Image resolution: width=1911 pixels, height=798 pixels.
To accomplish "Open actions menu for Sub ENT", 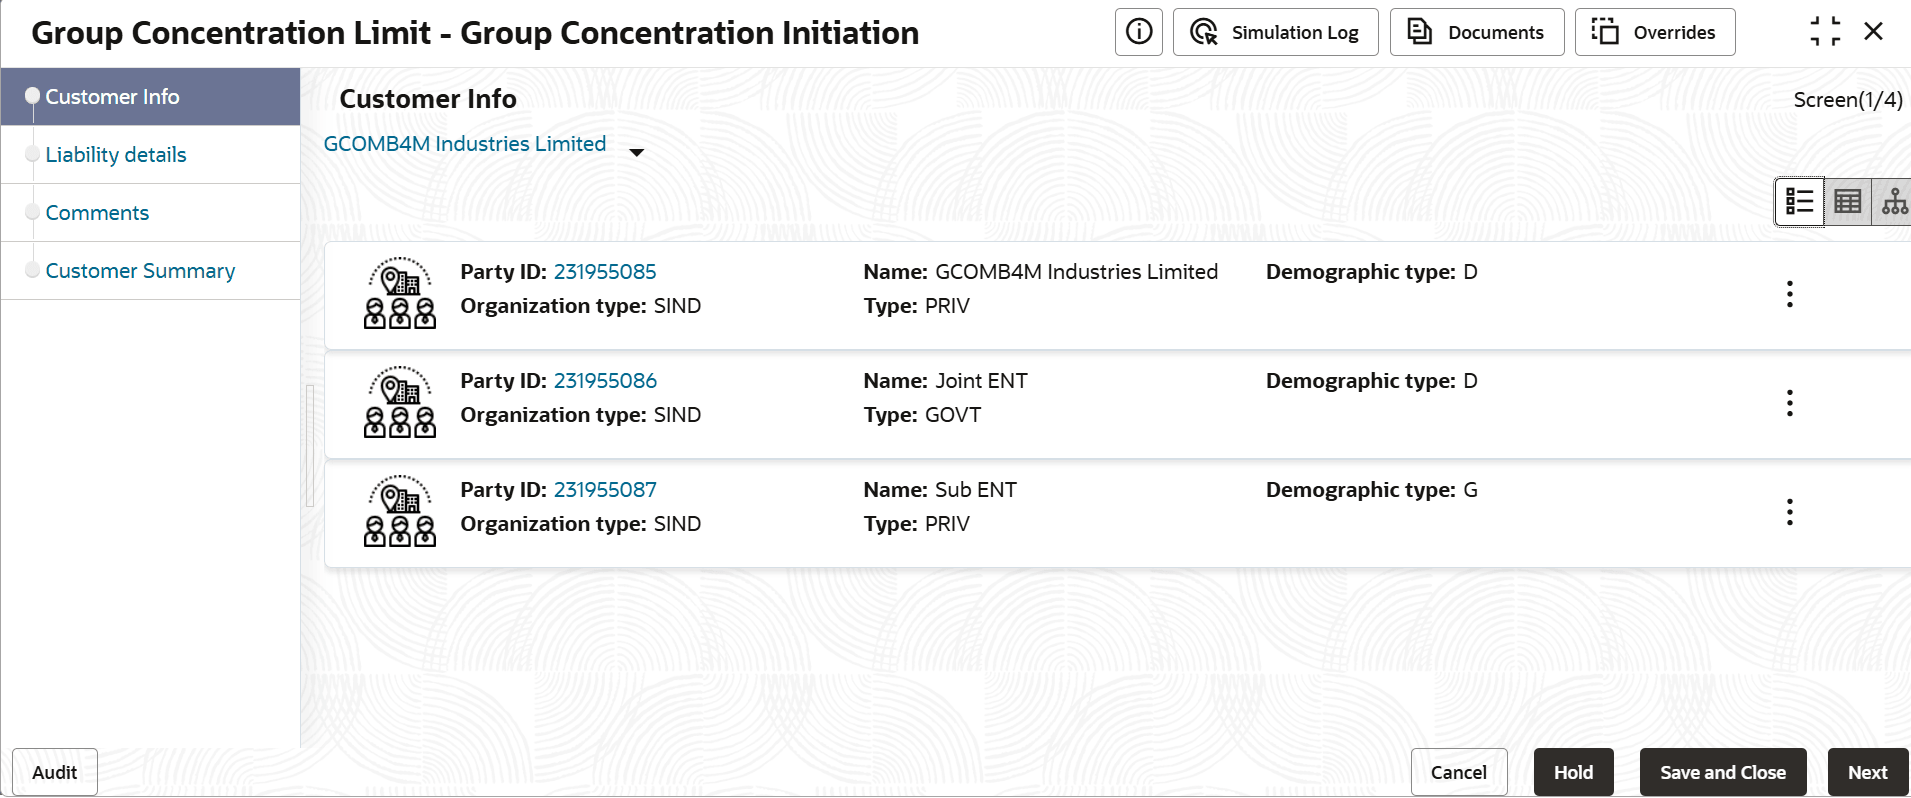I will 1789,512.
